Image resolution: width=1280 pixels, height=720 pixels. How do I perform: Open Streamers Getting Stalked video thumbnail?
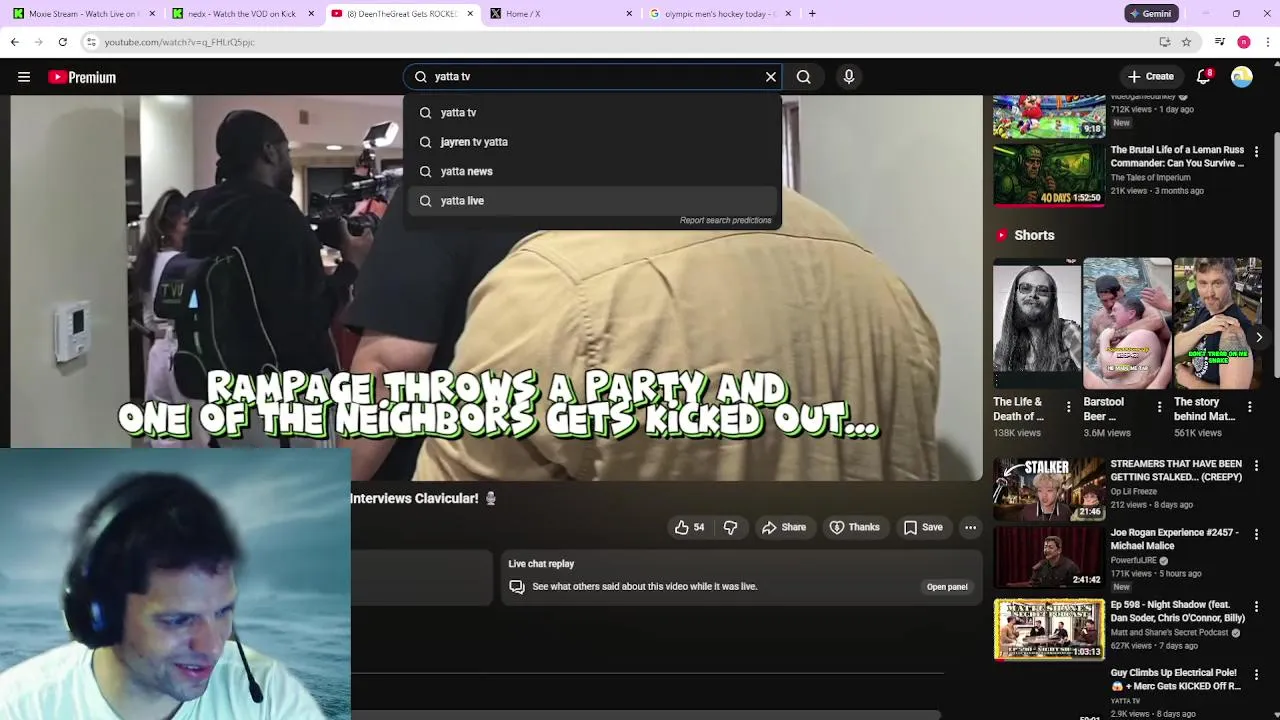pos(1049,489)
